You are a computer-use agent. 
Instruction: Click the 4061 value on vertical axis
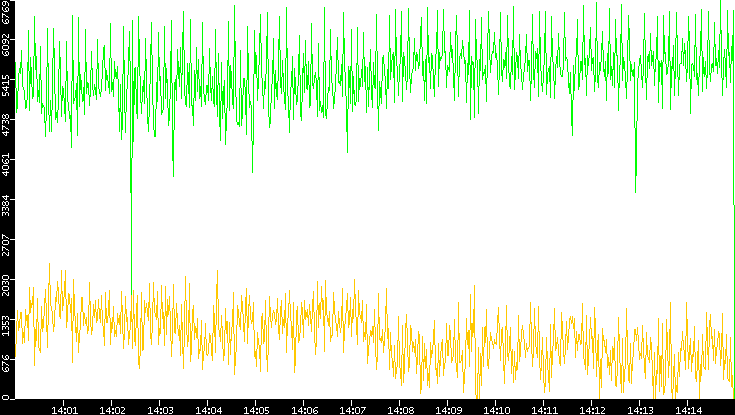pos(5,166)
